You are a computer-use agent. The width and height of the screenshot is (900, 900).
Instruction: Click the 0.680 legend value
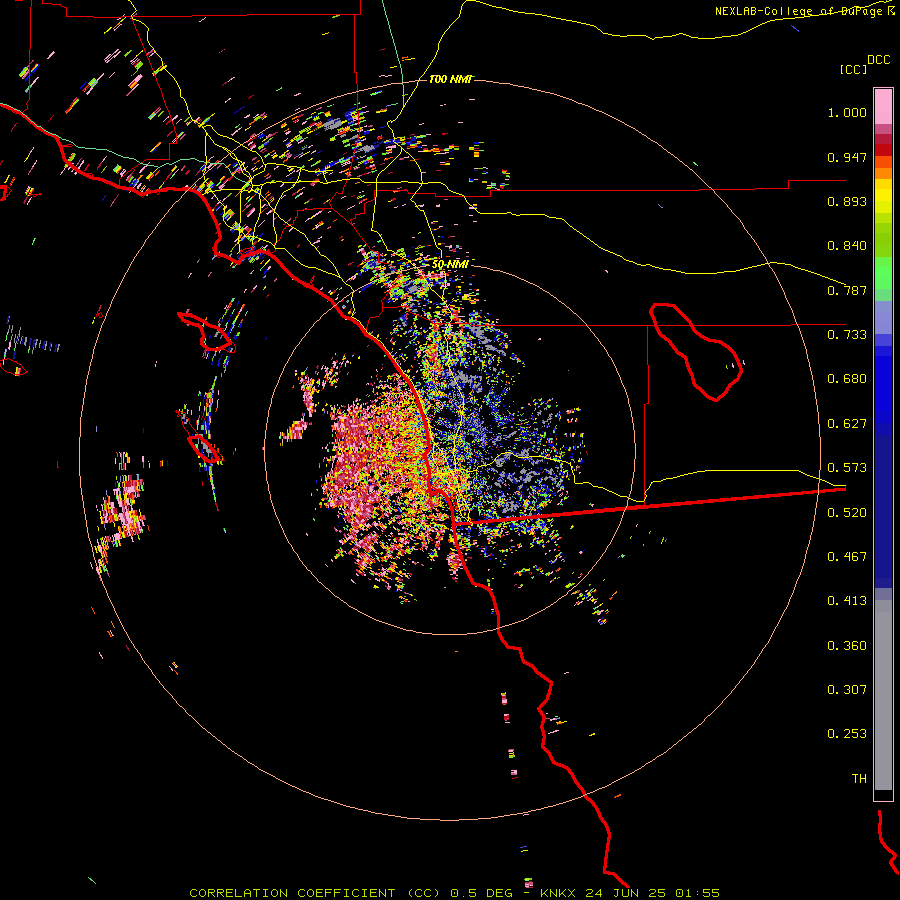point(847,379)
